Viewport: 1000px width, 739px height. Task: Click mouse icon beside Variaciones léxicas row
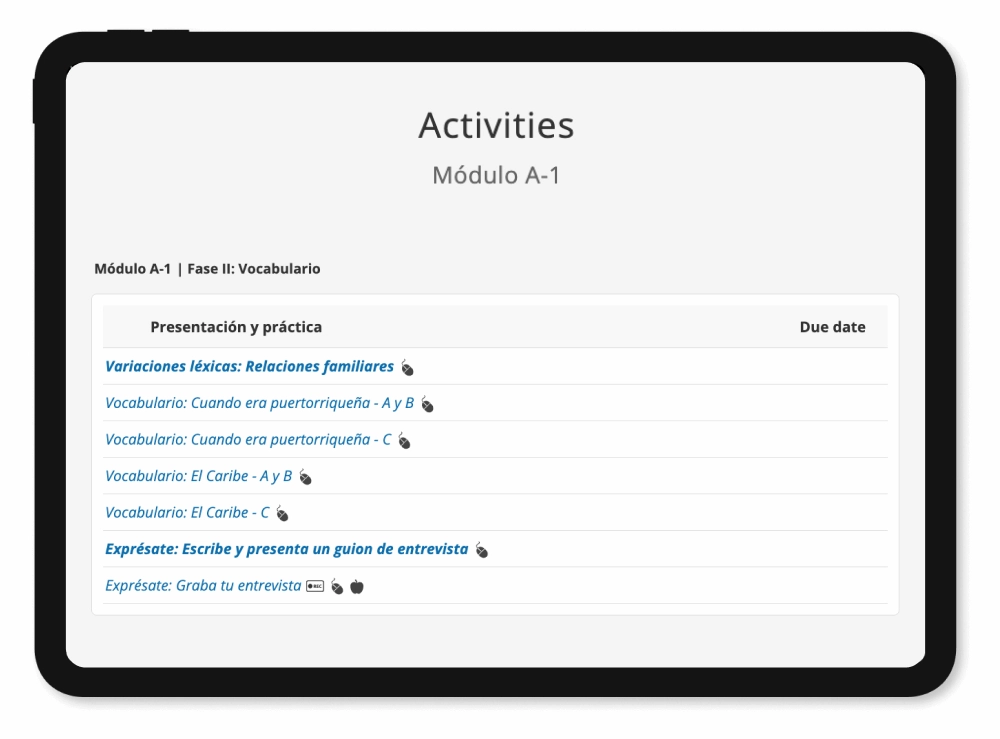[x=408, y=368]
